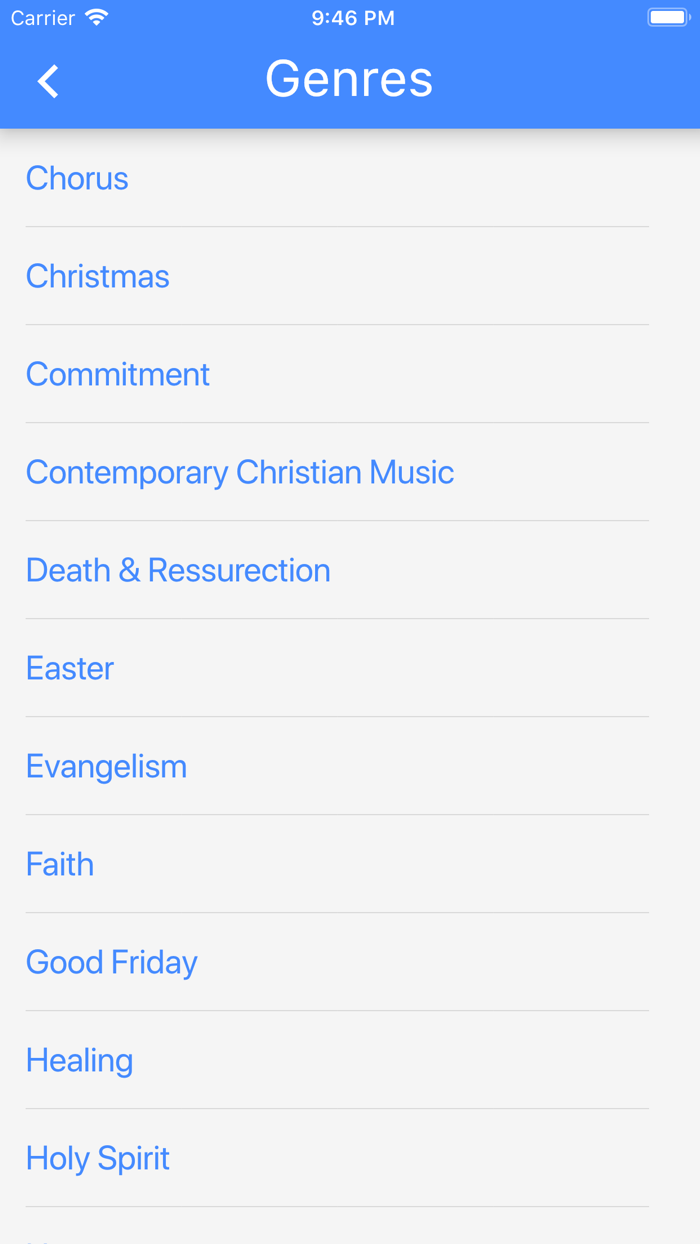Open the Holy Spirit genre
The image size is (700, 1244).
[x=97, y=1159]
